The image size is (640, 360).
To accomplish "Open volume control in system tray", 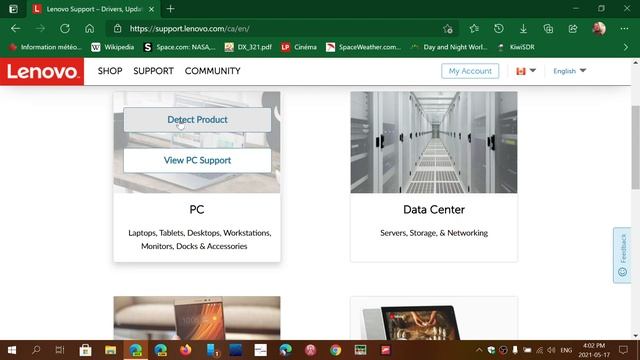I will click(551, 350).
